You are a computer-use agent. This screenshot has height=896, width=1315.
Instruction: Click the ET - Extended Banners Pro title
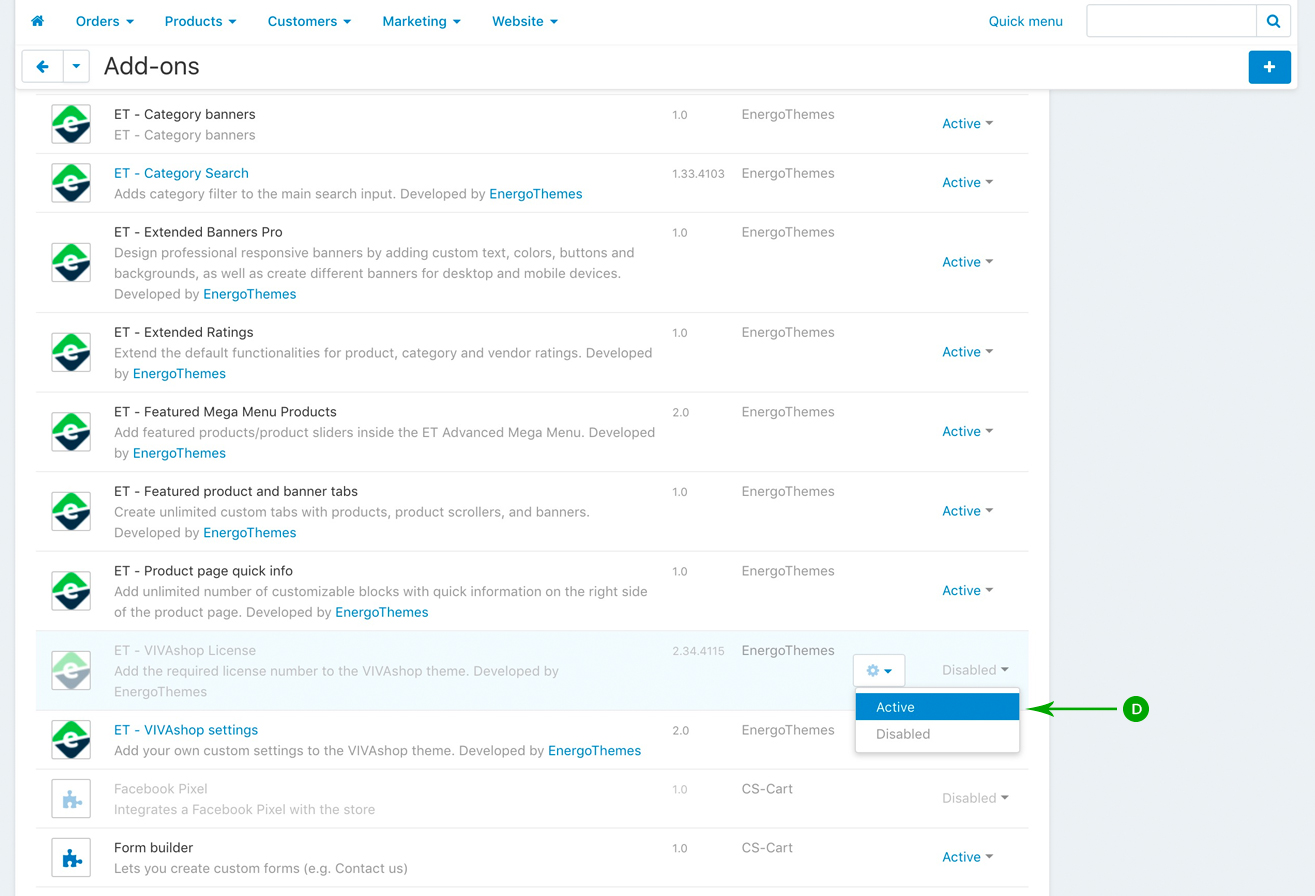198,232
